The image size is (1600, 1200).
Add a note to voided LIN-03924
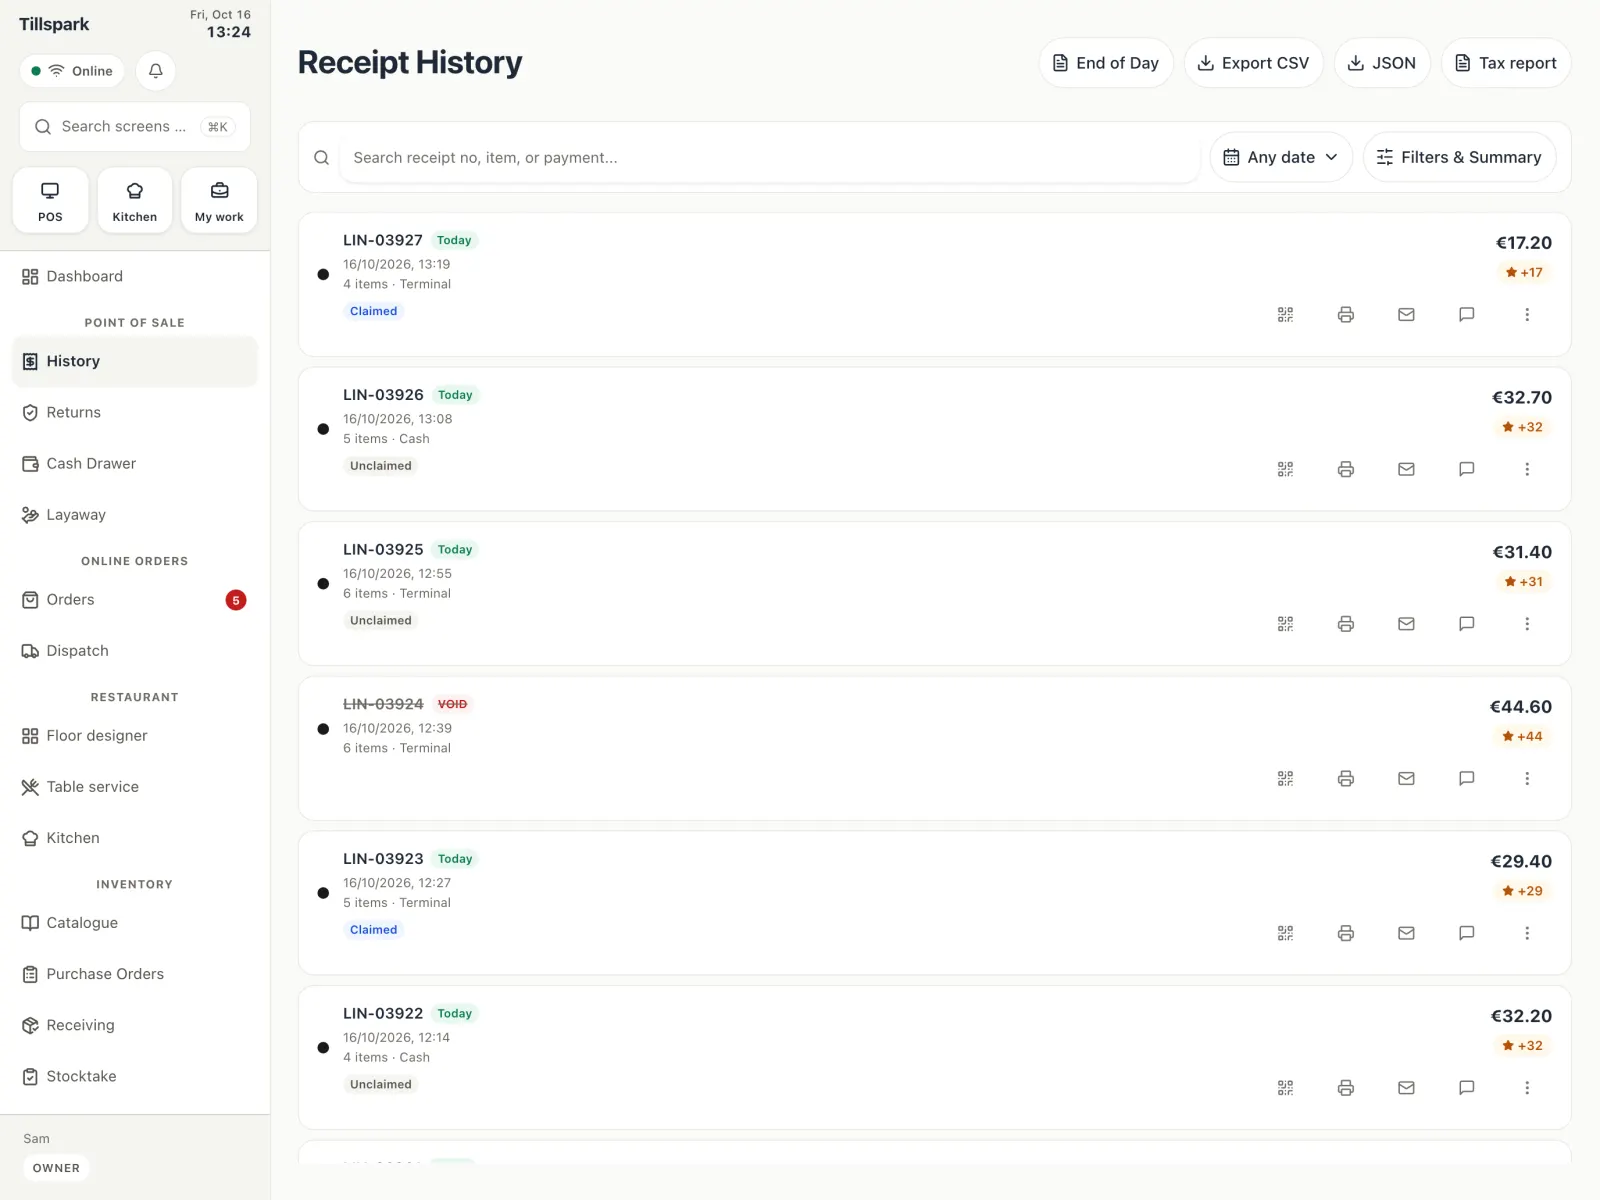(1467, 779)
